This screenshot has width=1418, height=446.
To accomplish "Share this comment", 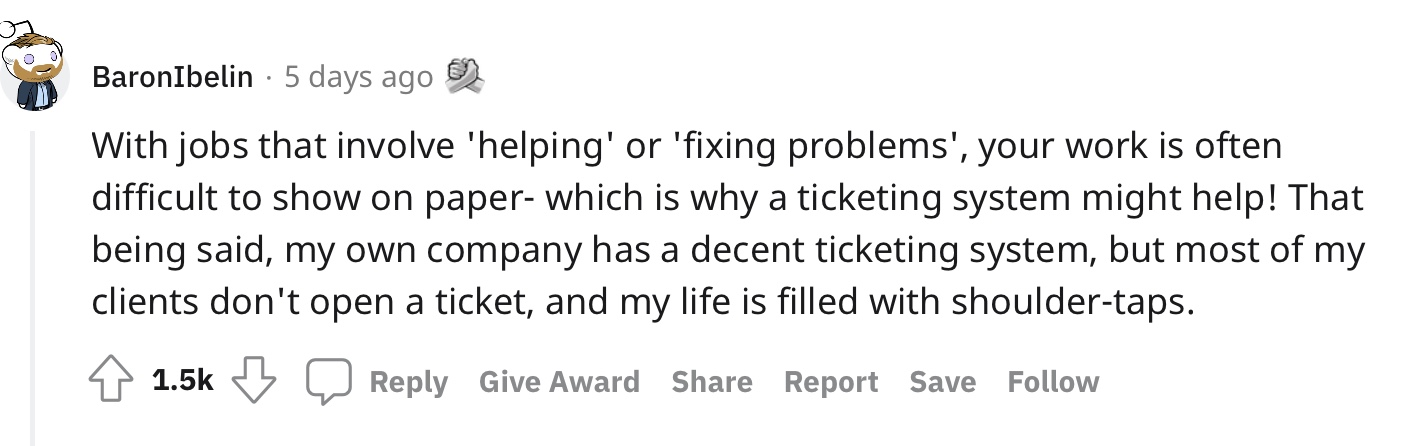I will tap(712, 382).
